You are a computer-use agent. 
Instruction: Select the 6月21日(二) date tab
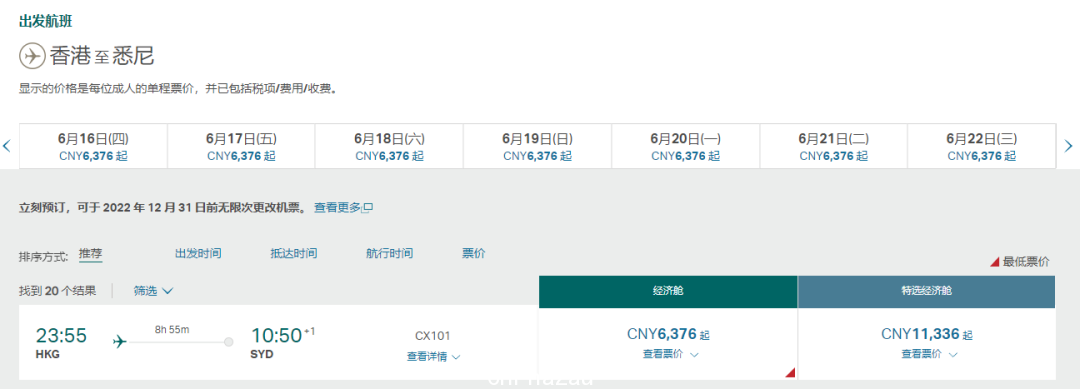point(833,146)
